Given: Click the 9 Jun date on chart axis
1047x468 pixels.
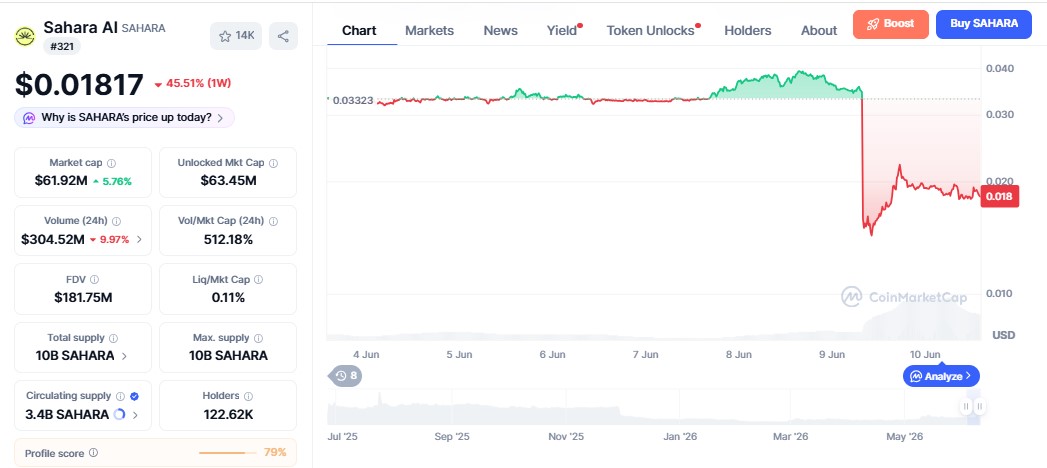Looking at the screenshot, I should [832, 355].
